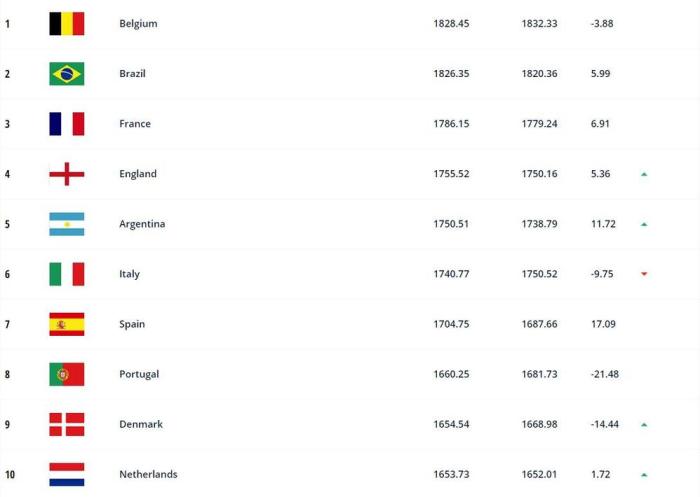Select the Portugal team name
The height and width of the screenshot is (497, 700).
[138, 374]
